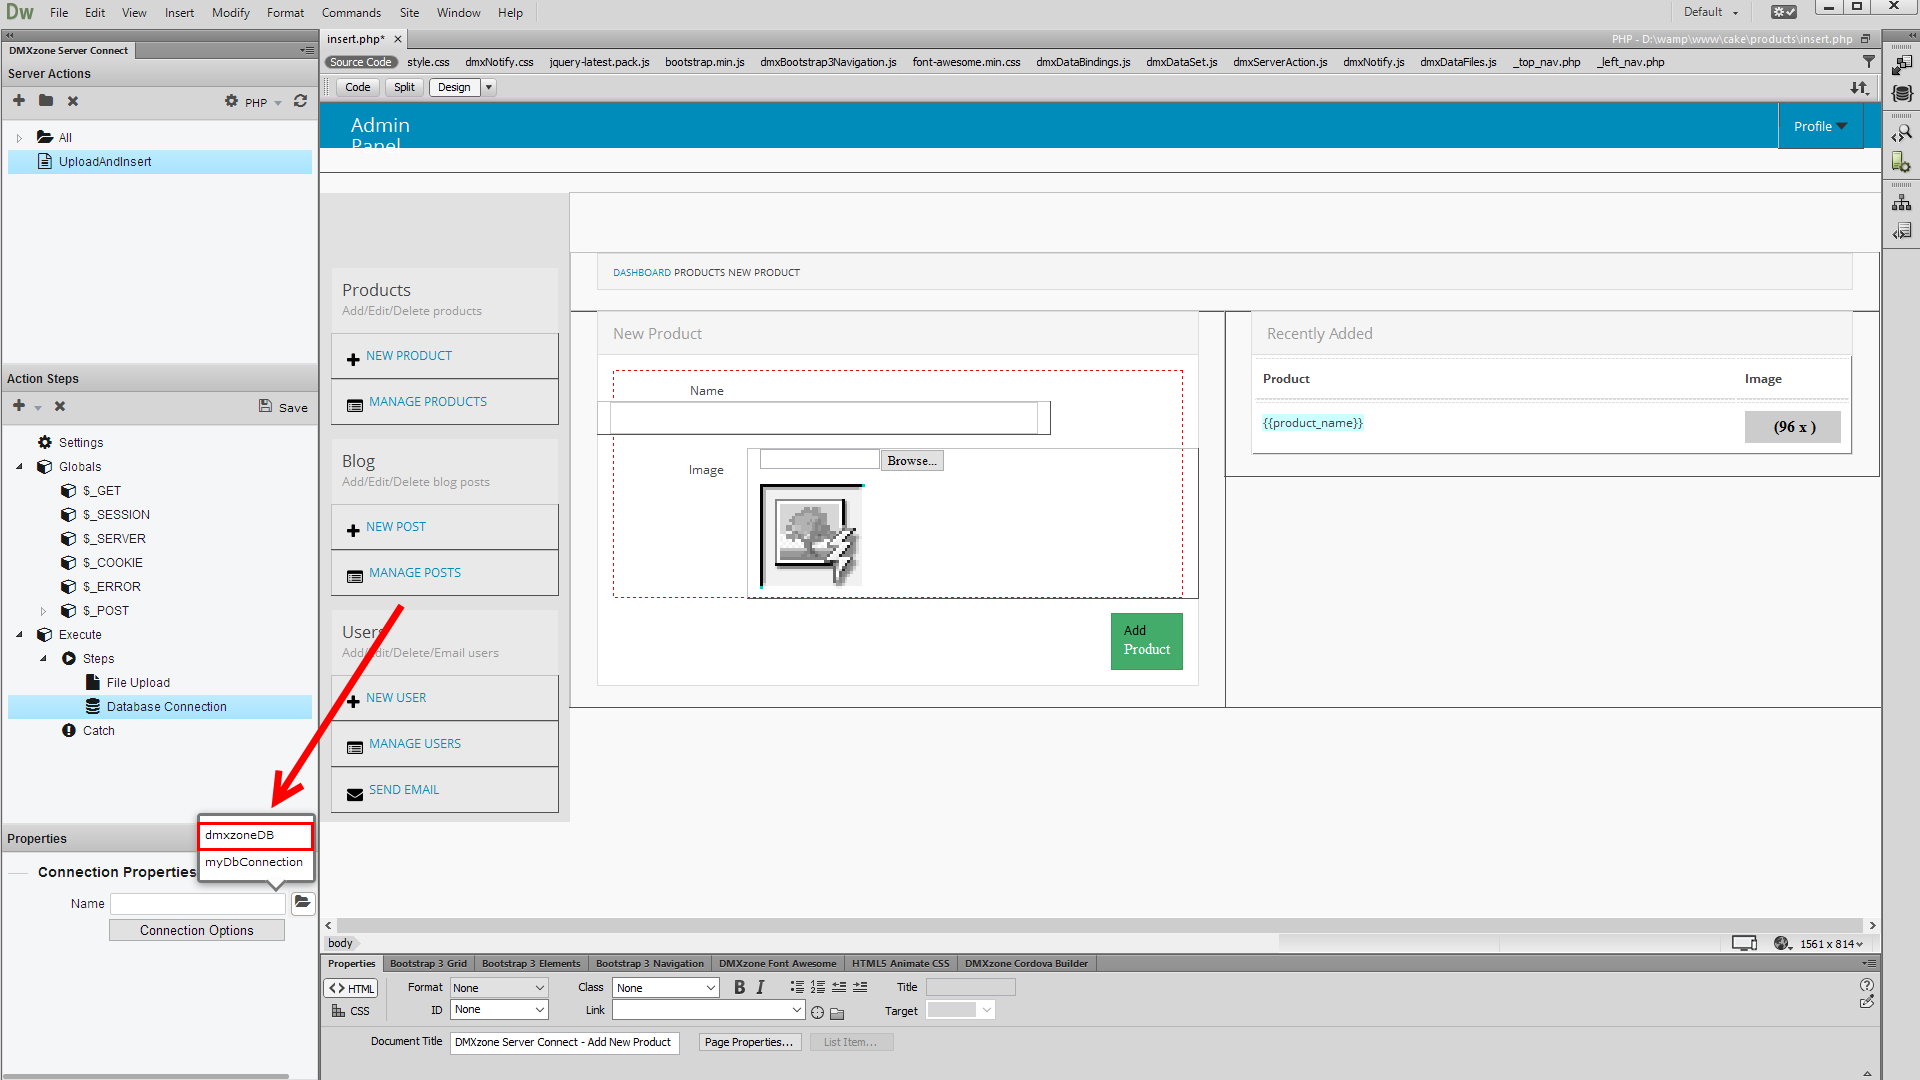Collapse the Globals tree node
The image size is (1920, 1080).
click(x=19, y=467)
